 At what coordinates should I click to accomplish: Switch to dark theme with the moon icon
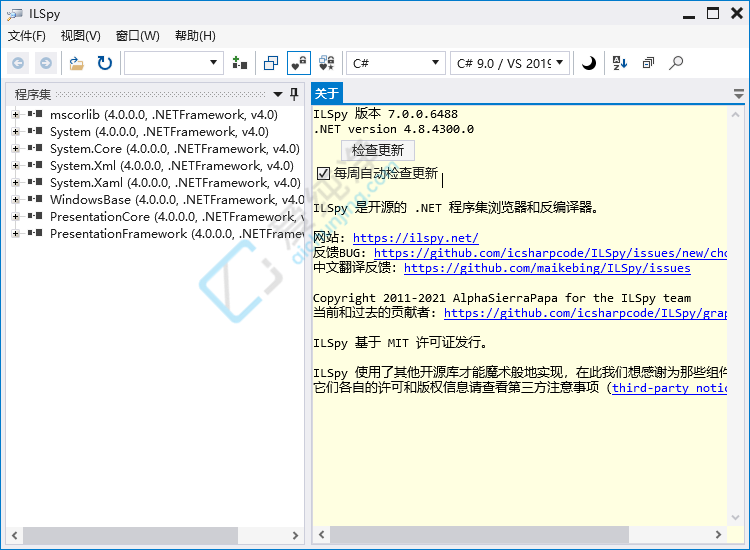click(589, 63)
